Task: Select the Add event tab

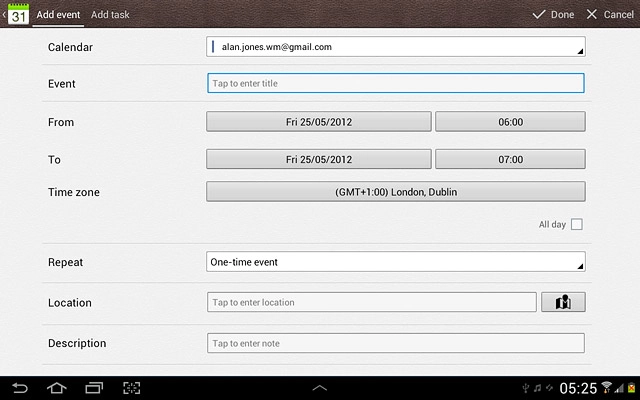Action: (x=58, y=15)
